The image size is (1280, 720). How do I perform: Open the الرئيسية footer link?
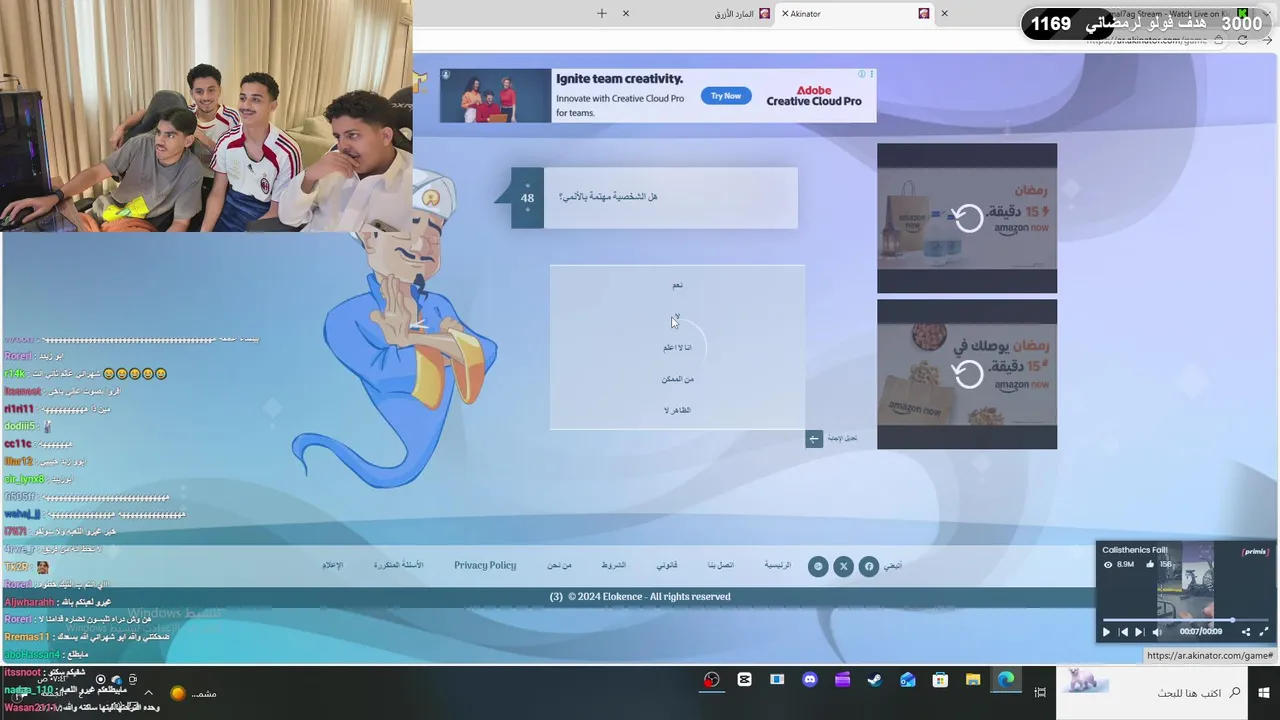tap(778, 565)
